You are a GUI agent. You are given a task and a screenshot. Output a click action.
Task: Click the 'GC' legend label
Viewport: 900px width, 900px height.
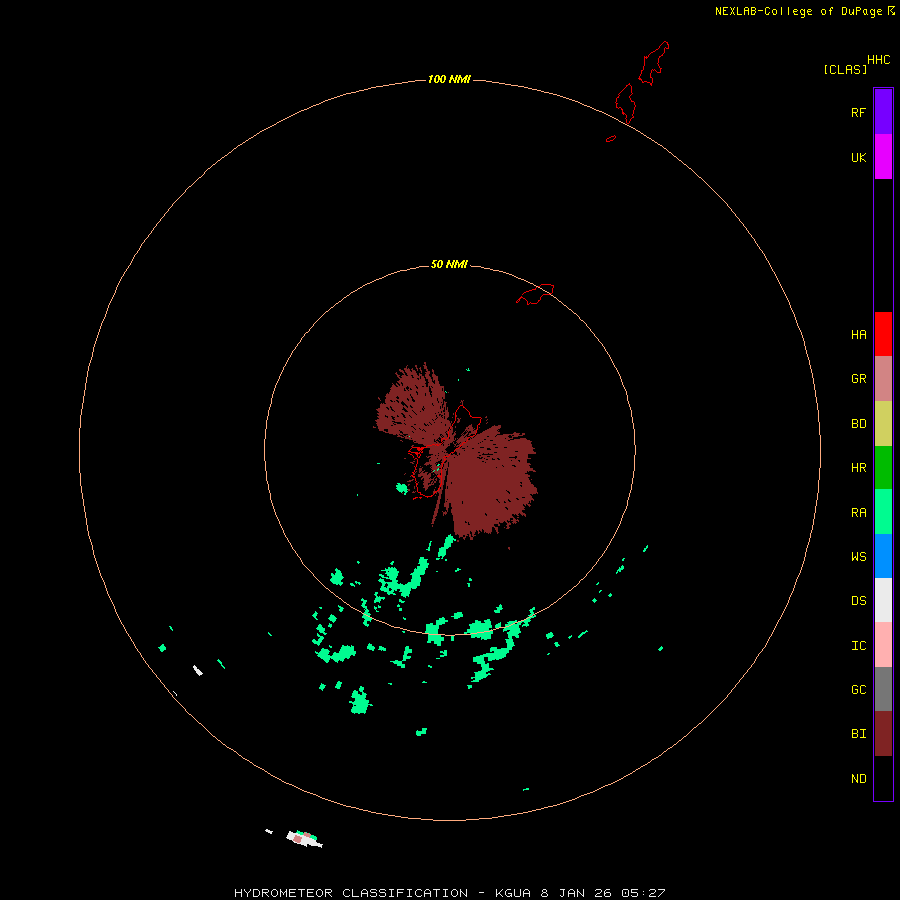pos(858,690)
